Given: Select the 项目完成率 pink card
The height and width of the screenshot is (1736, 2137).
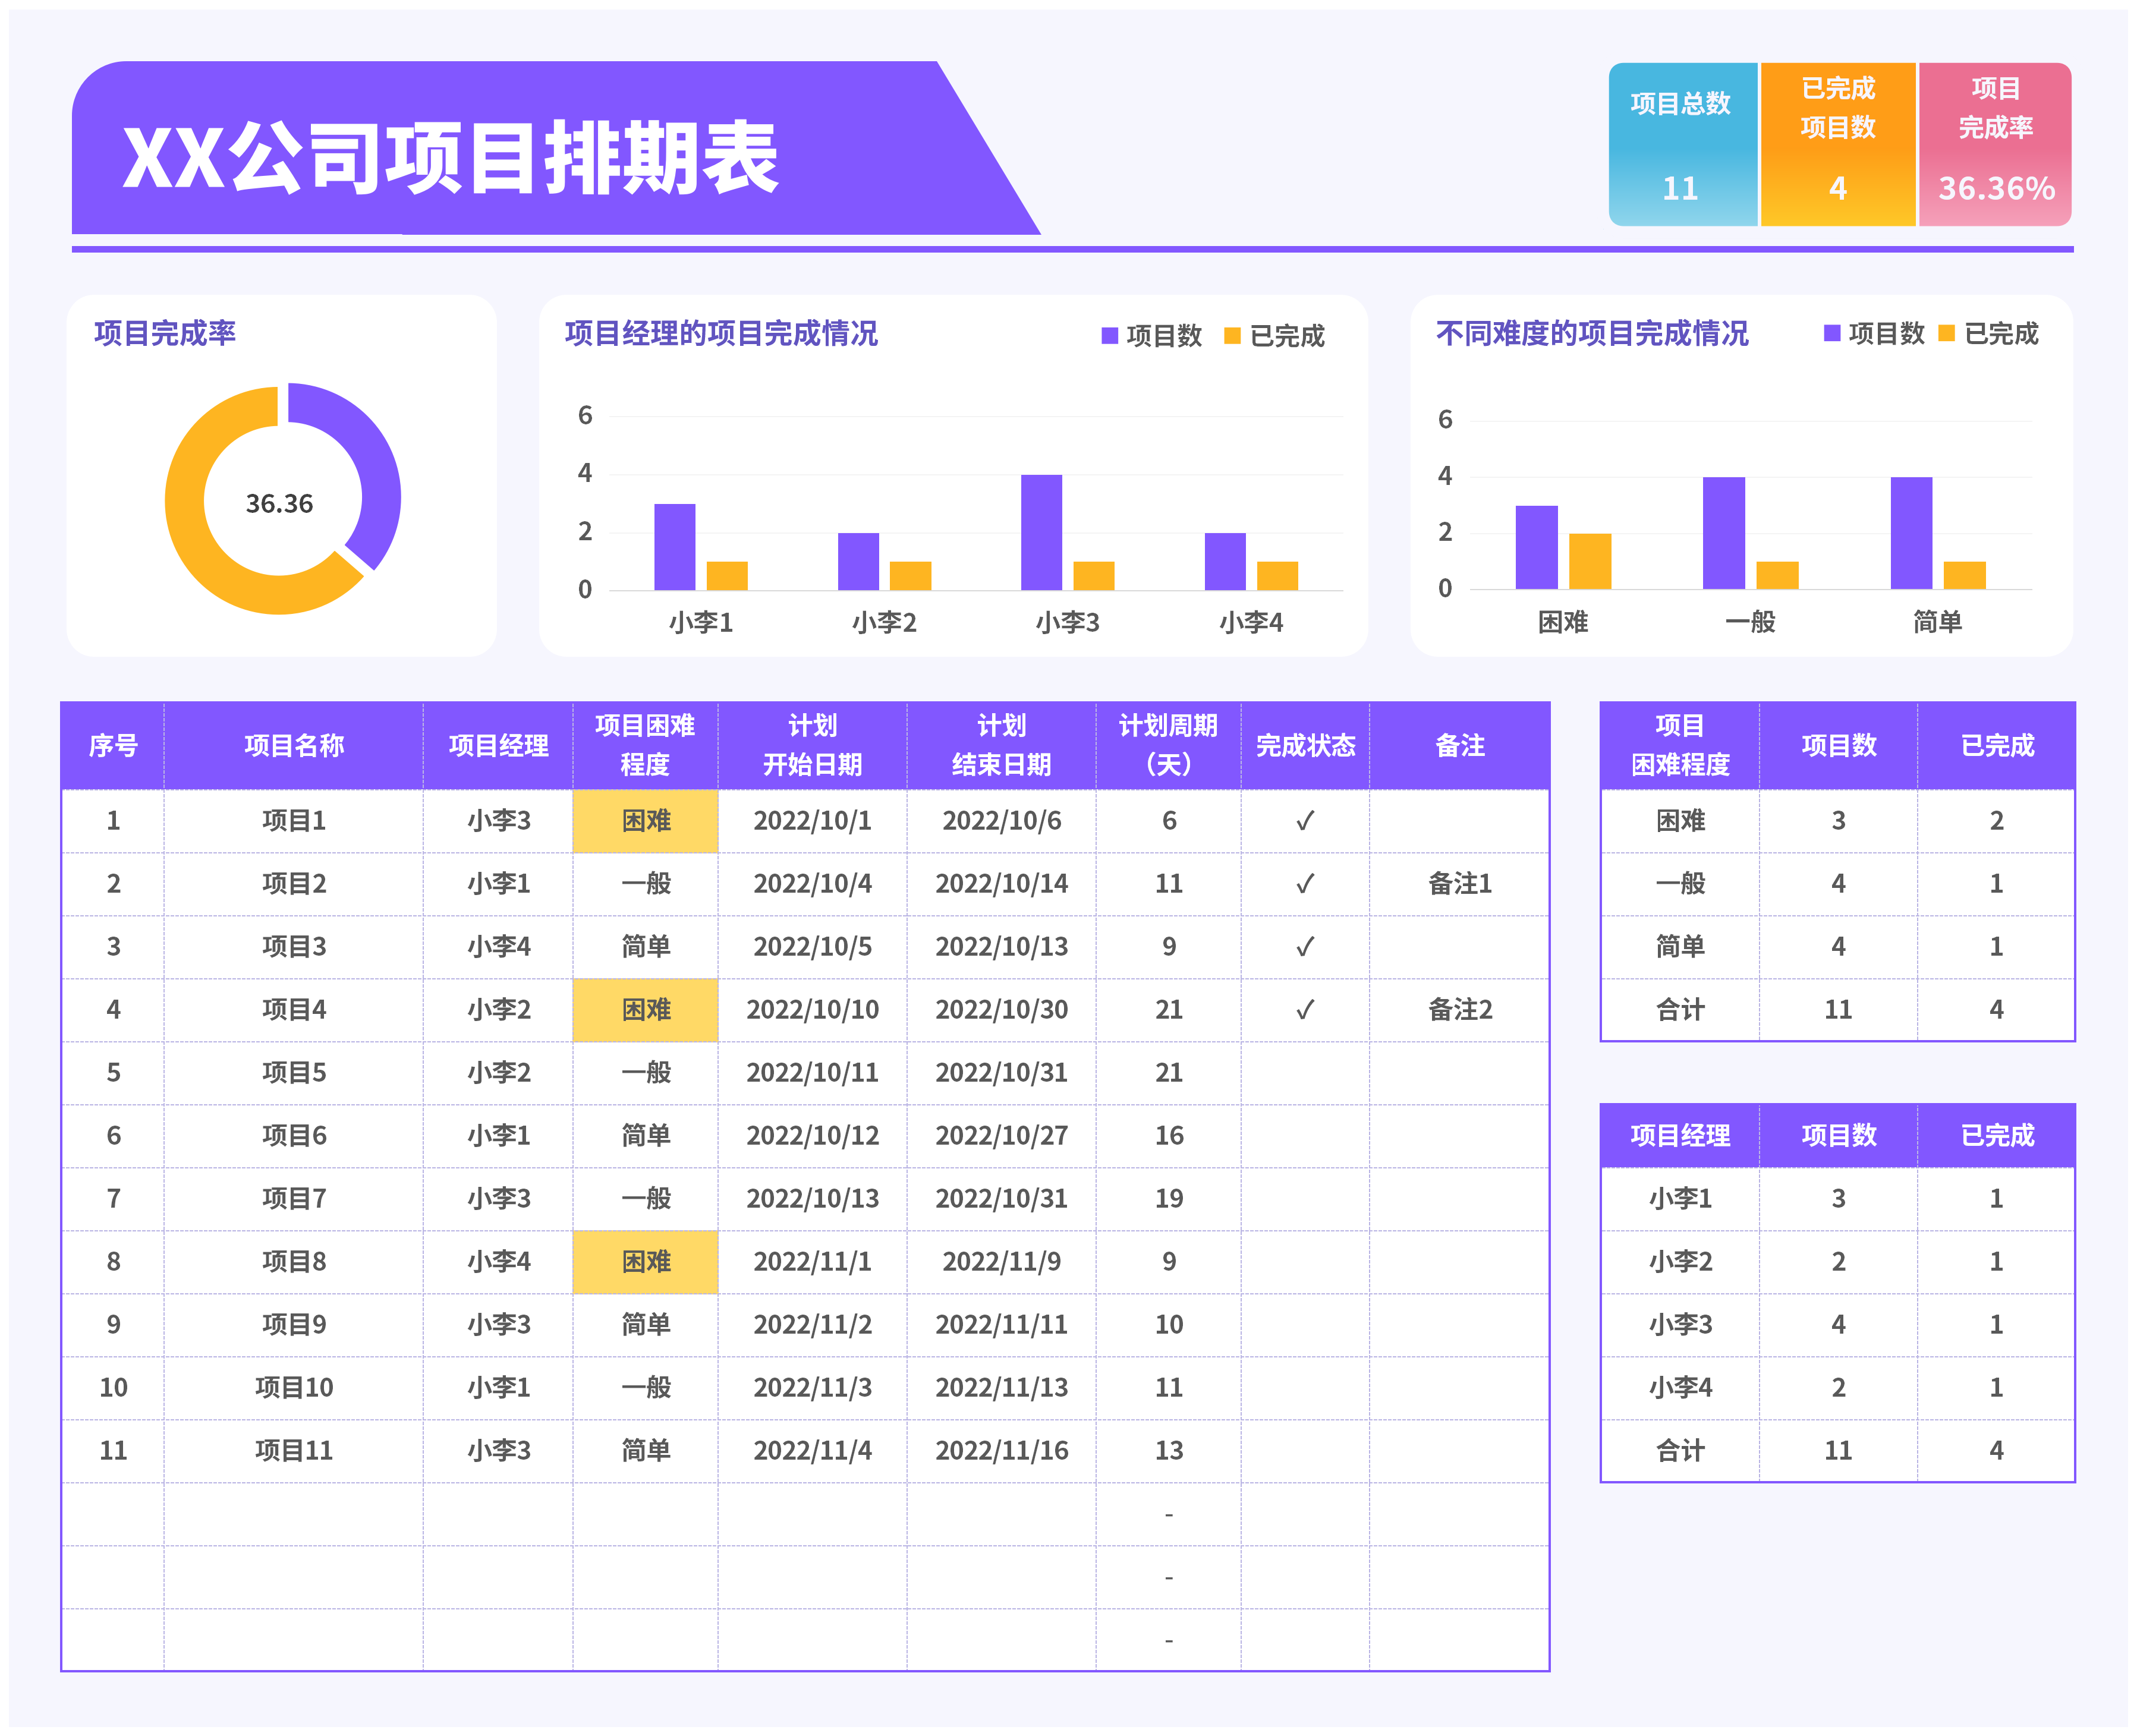Looking at the screenshot, I should pyautogui.click(x=1994, y=144).
